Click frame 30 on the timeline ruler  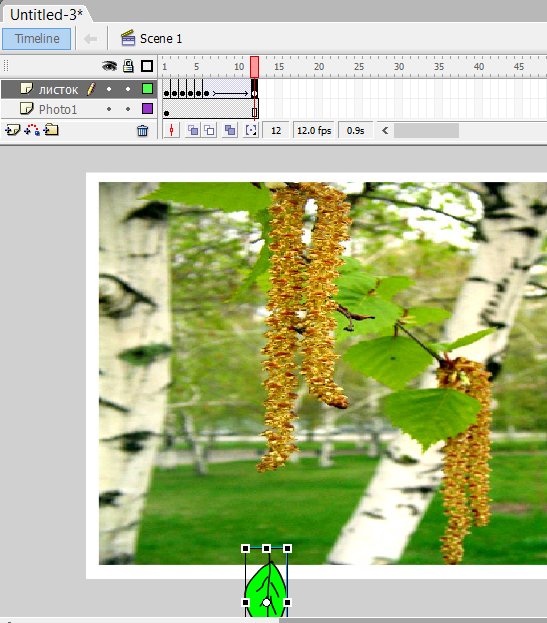coord(399,66)
